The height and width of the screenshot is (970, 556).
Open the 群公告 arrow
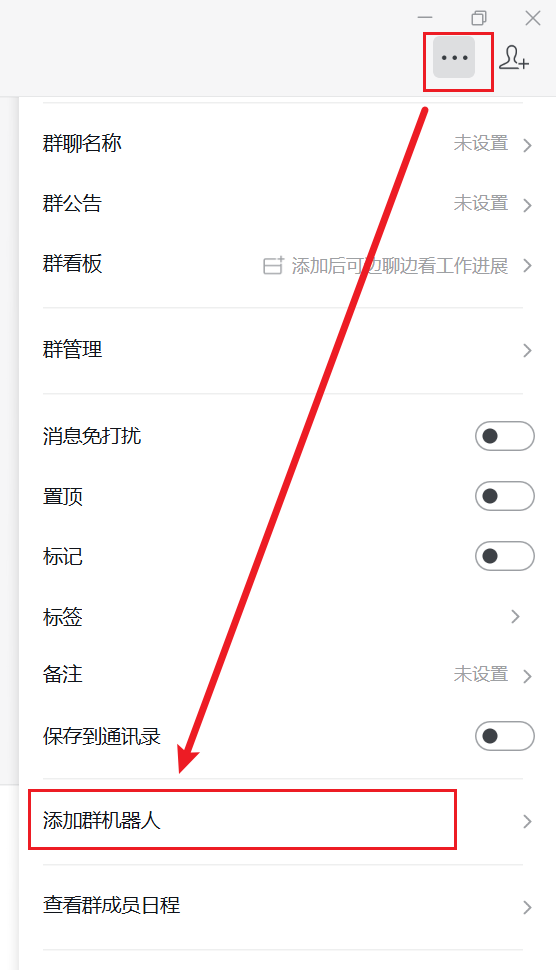click(x=527, y=205)
